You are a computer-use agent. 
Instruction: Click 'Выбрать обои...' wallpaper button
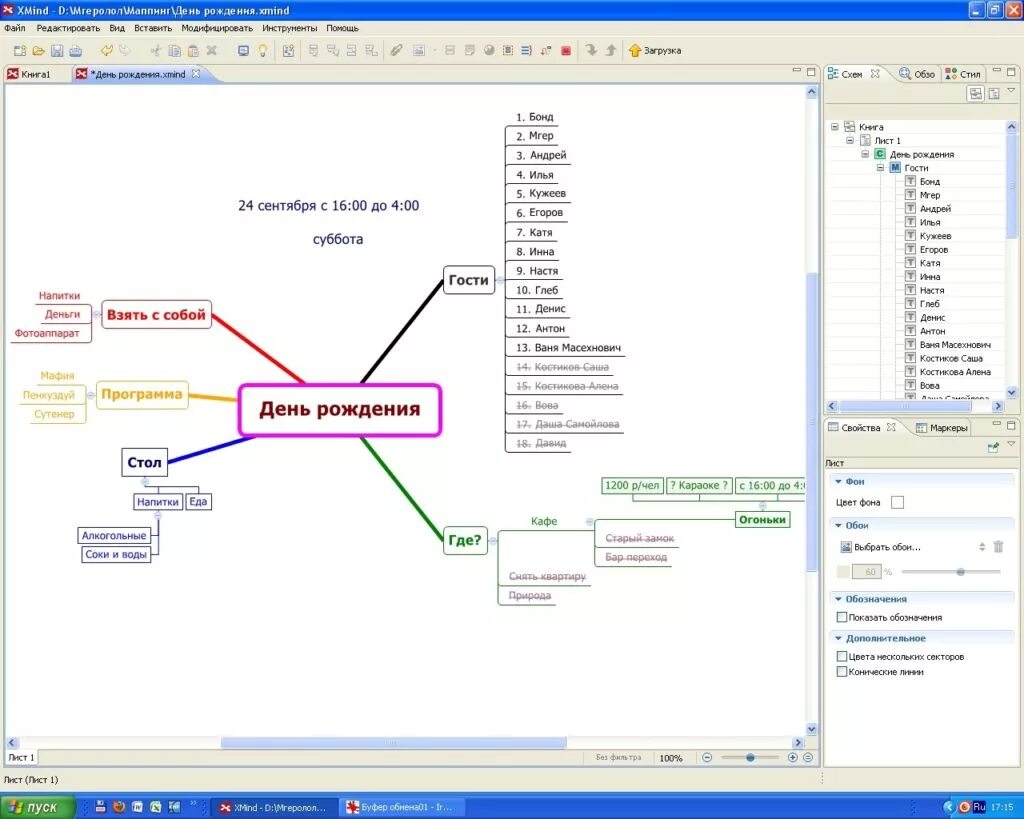[880, 547]
